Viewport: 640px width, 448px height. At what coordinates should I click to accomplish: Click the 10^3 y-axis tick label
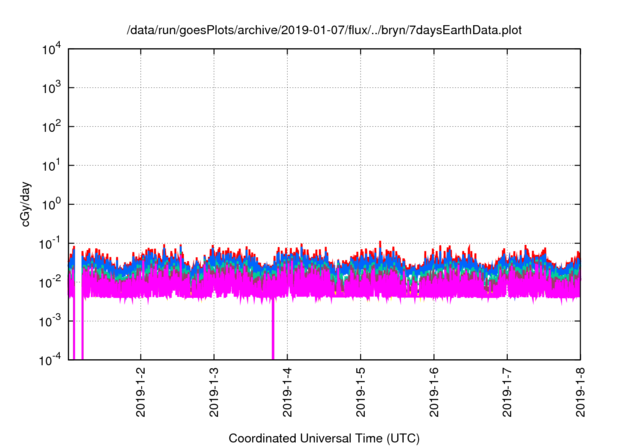[x=52, y=87]
